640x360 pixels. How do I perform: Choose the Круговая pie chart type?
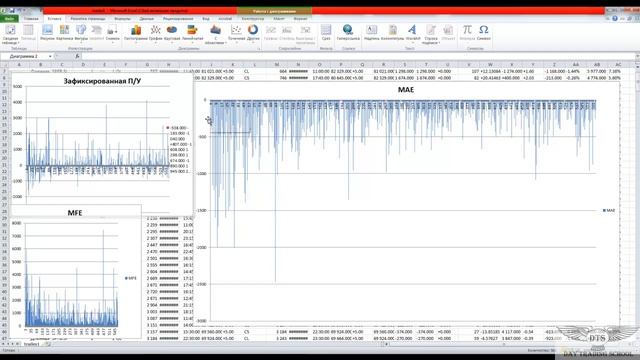172,33
